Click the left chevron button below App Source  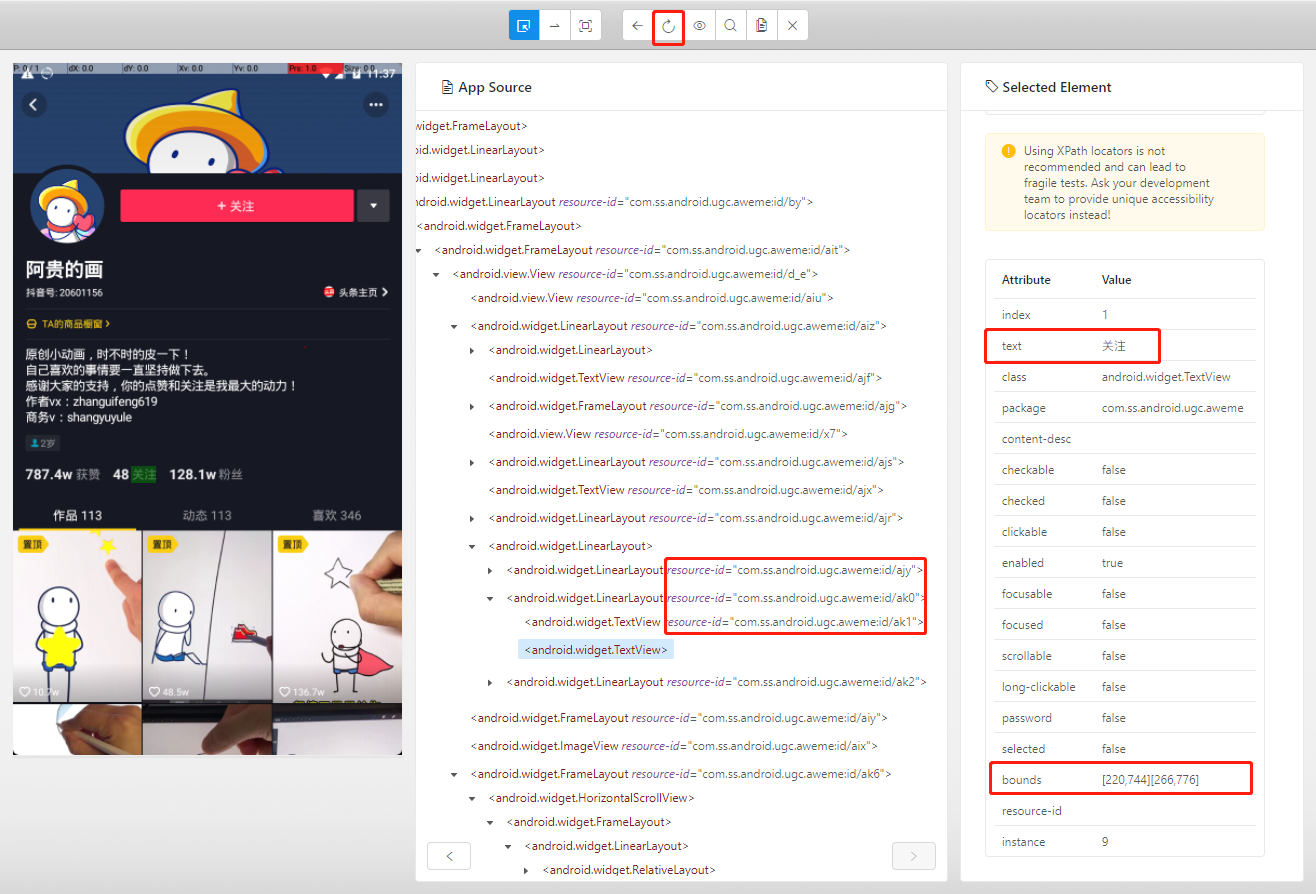(449, 856)
